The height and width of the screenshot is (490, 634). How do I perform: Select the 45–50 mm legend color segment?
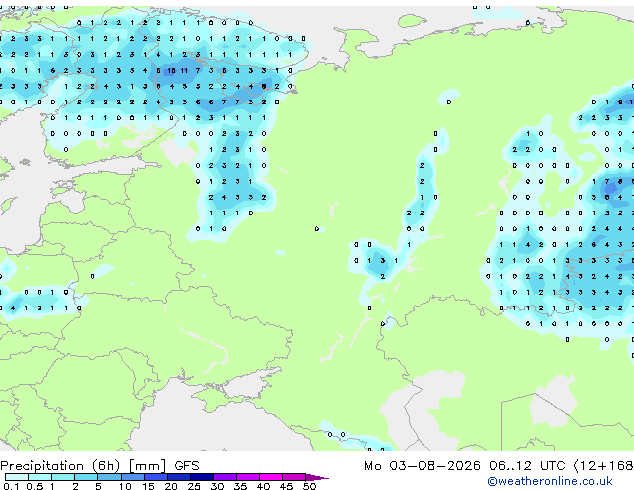tap(294, 477)
